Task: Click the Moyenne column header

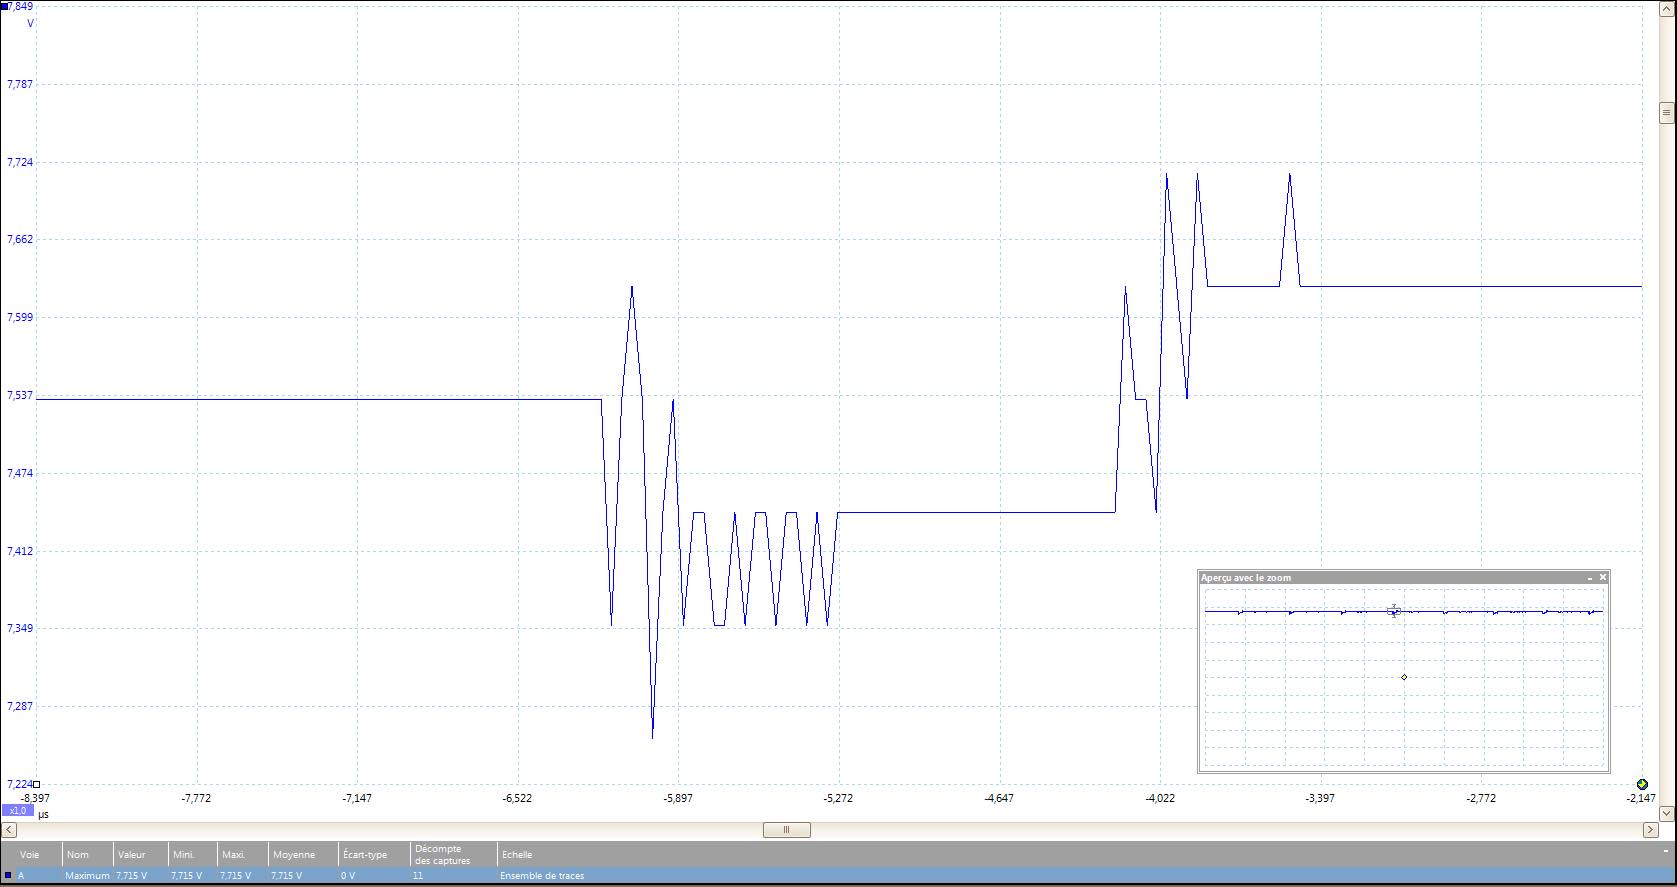Action: tap(293, 855)
